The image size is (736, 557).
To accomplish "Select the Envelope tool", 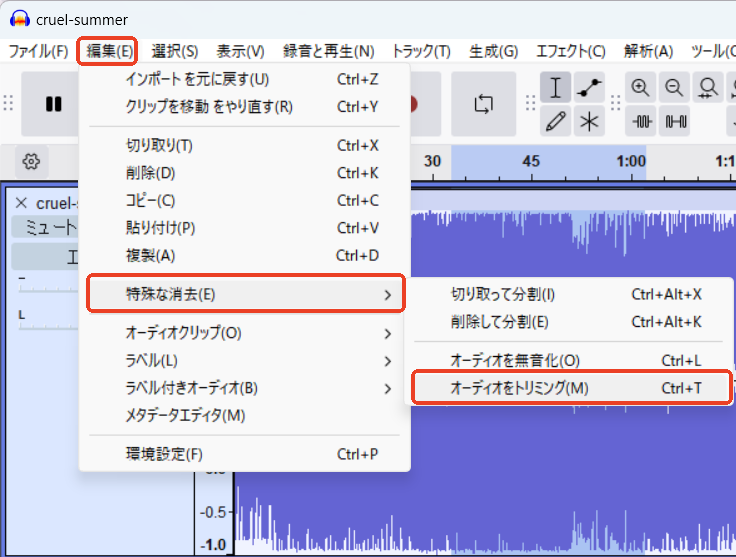I will click(589, 88).
